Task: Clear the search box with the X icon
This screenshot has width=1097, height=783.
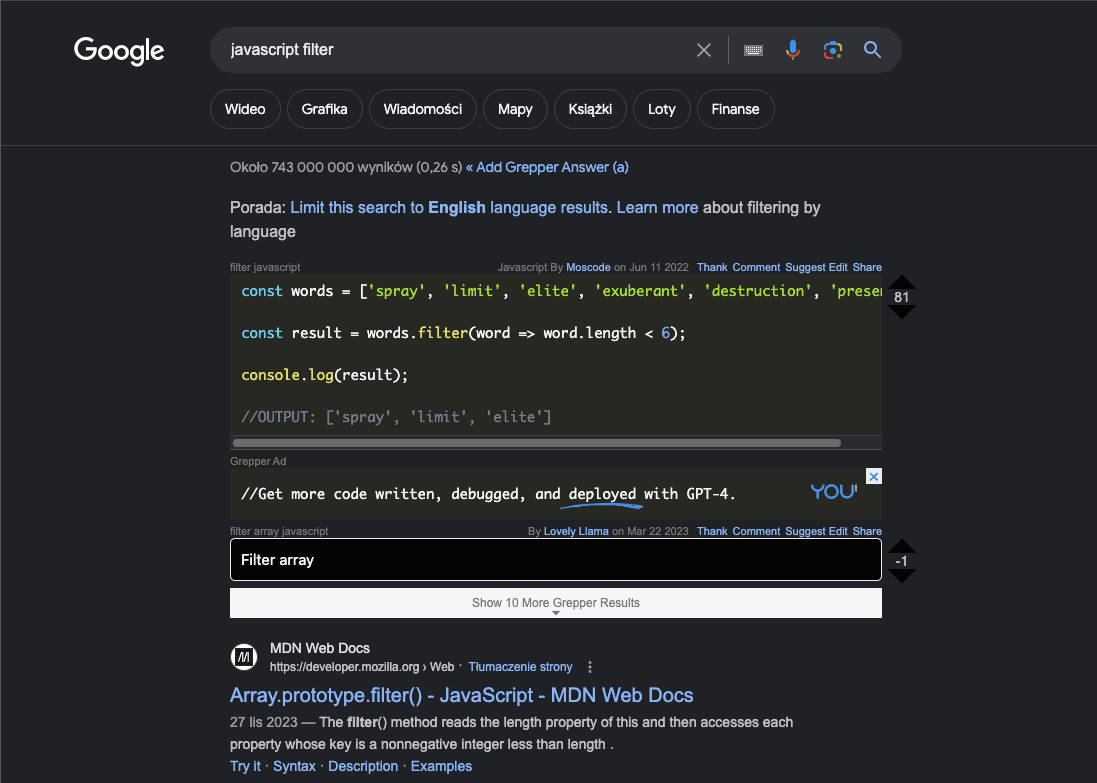Action: [704, 50]
